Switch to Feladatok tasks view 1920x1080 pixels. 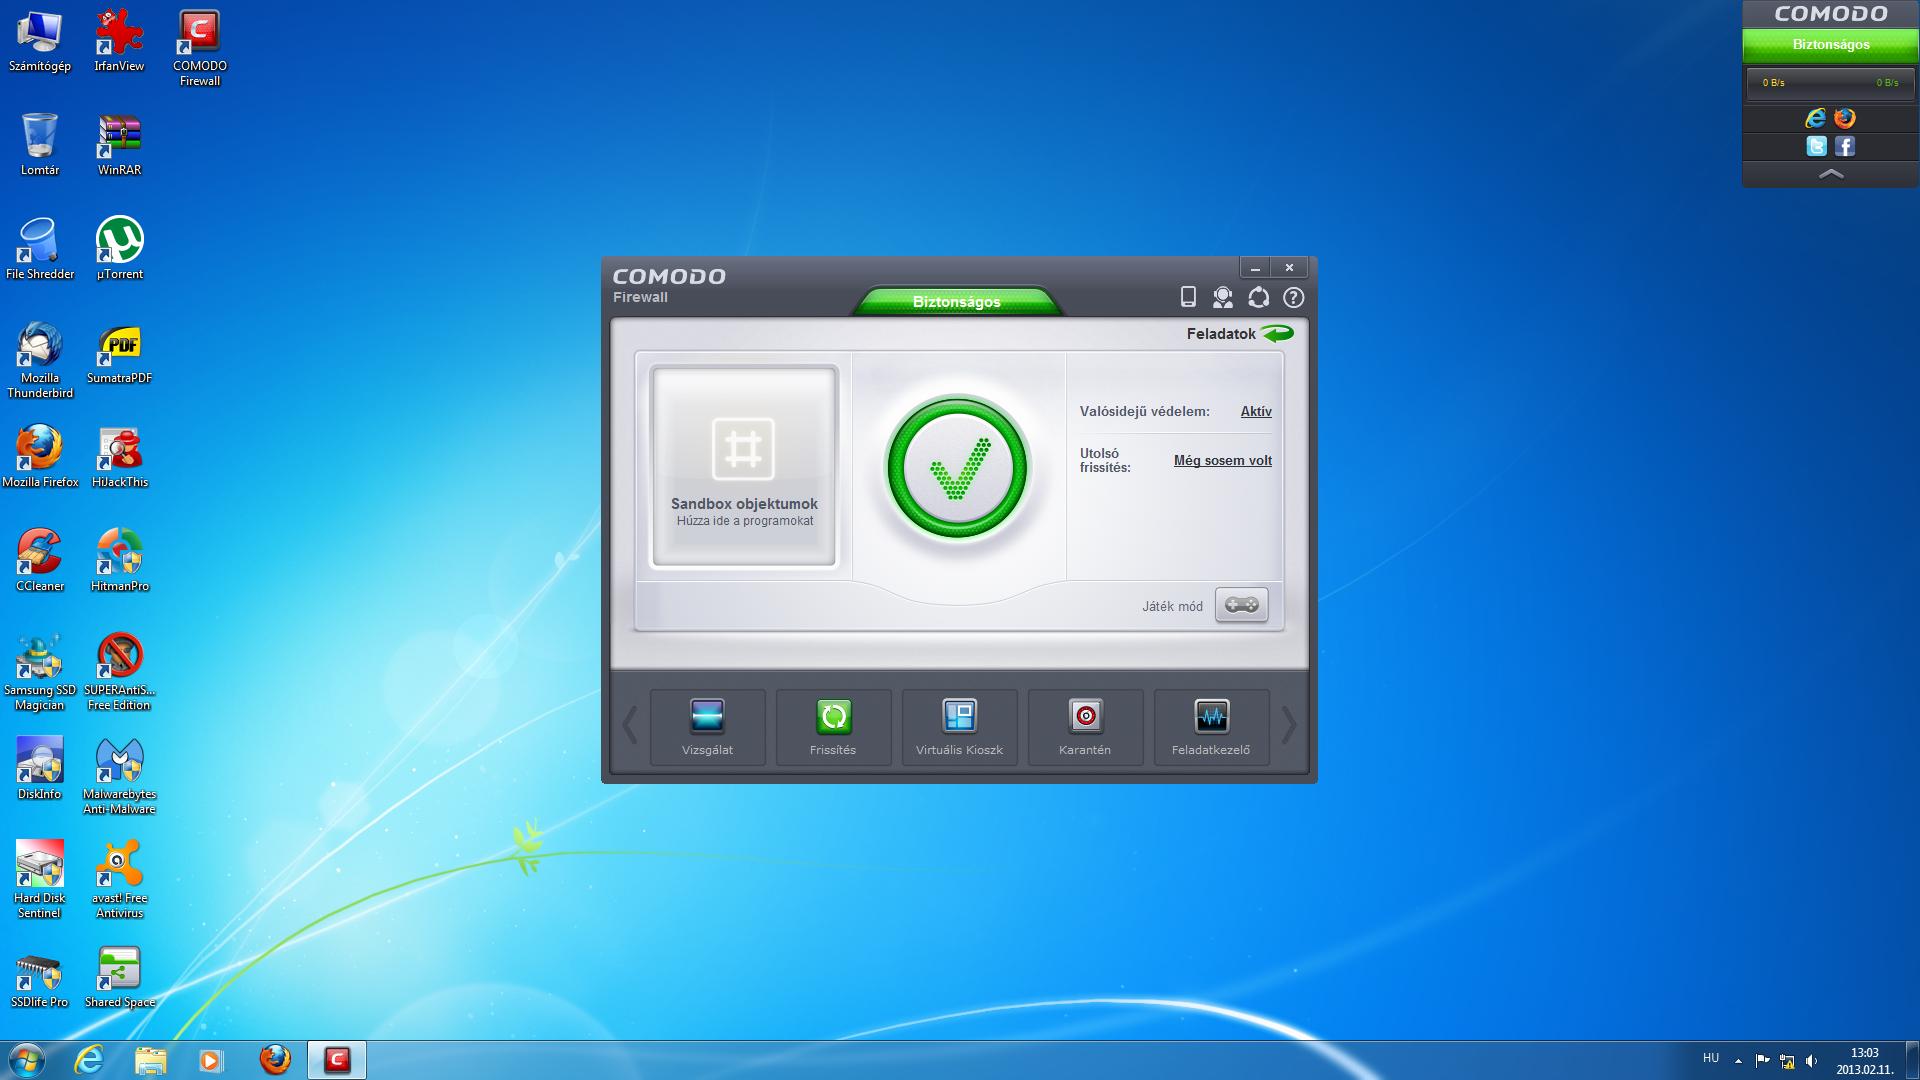1239,333
